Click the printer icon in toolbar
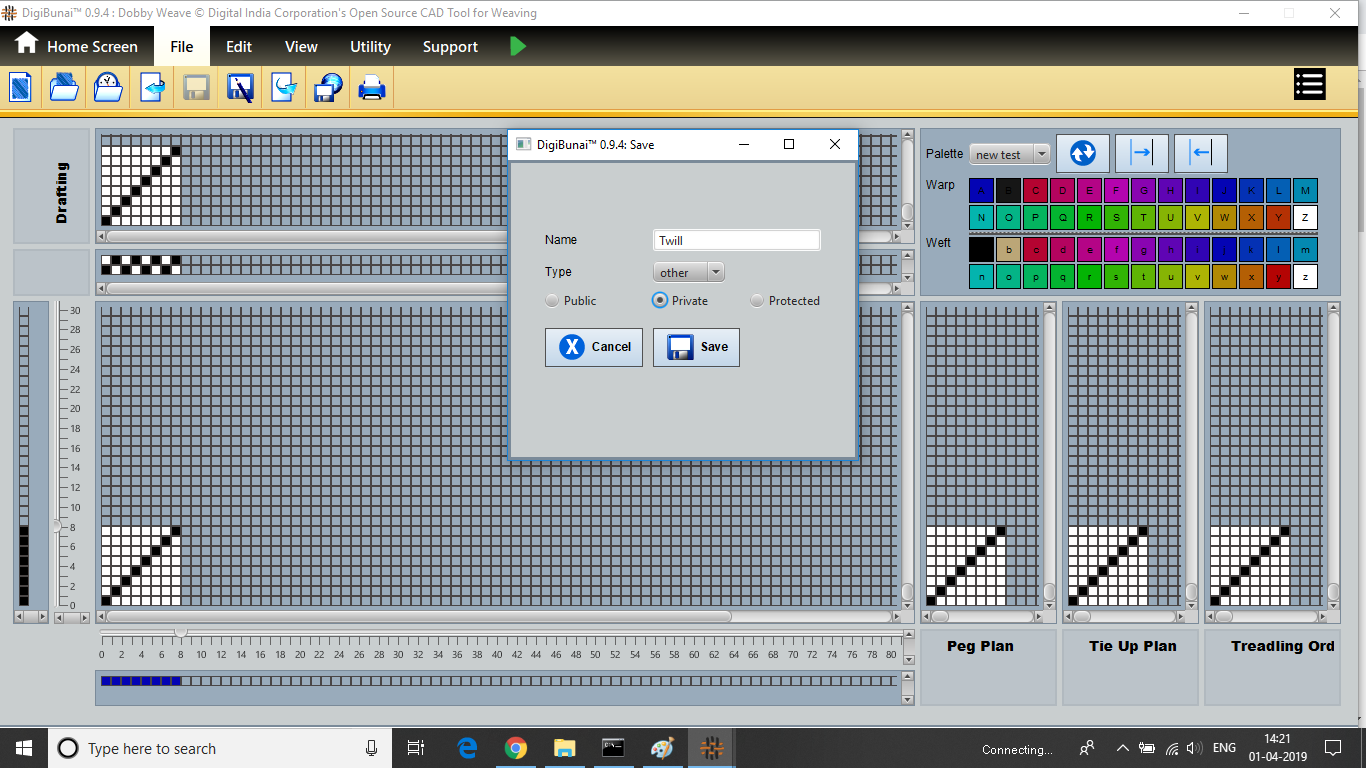Viewport: 1366px width, 768px height. tap(372, 88)
